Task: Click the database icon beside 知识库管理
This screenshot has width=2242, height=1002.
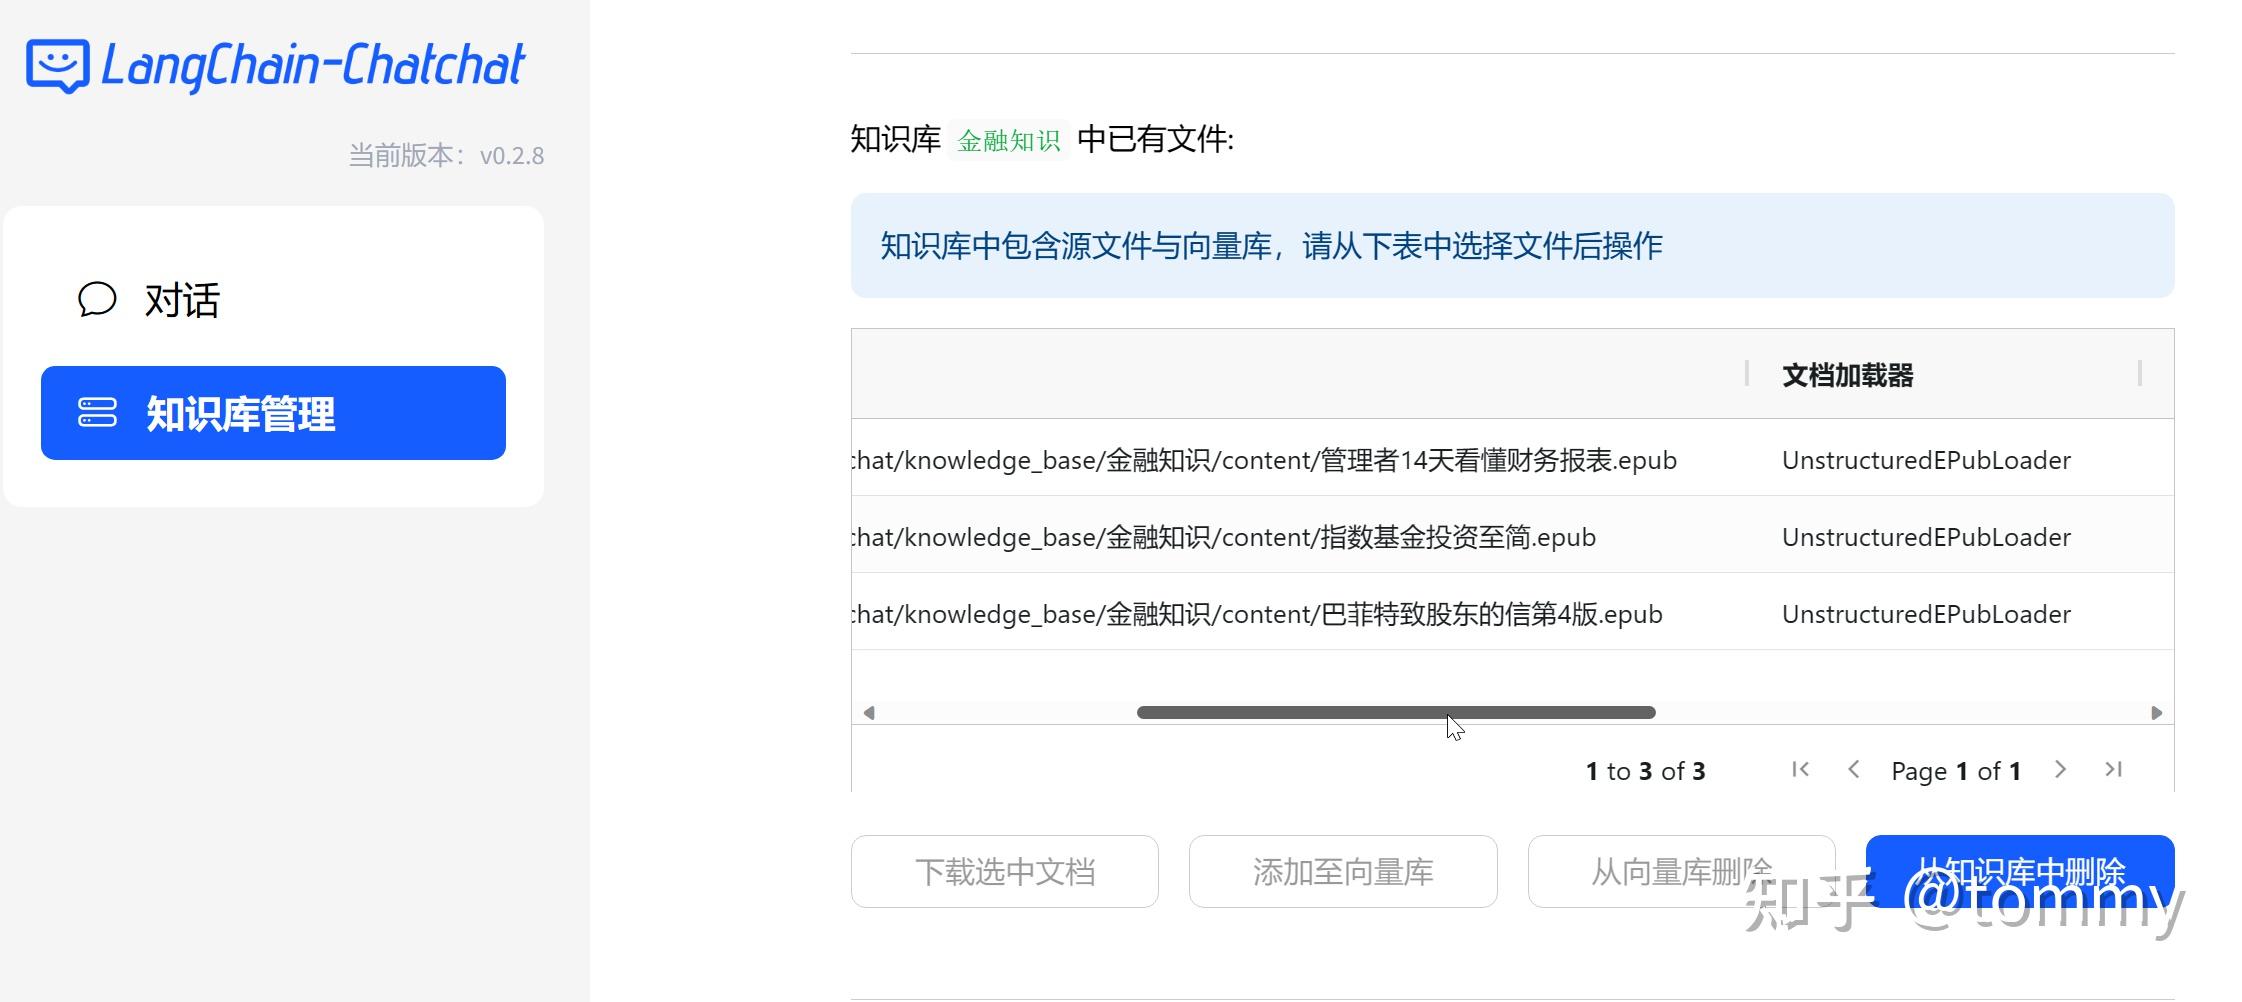Action: point(98,412)
